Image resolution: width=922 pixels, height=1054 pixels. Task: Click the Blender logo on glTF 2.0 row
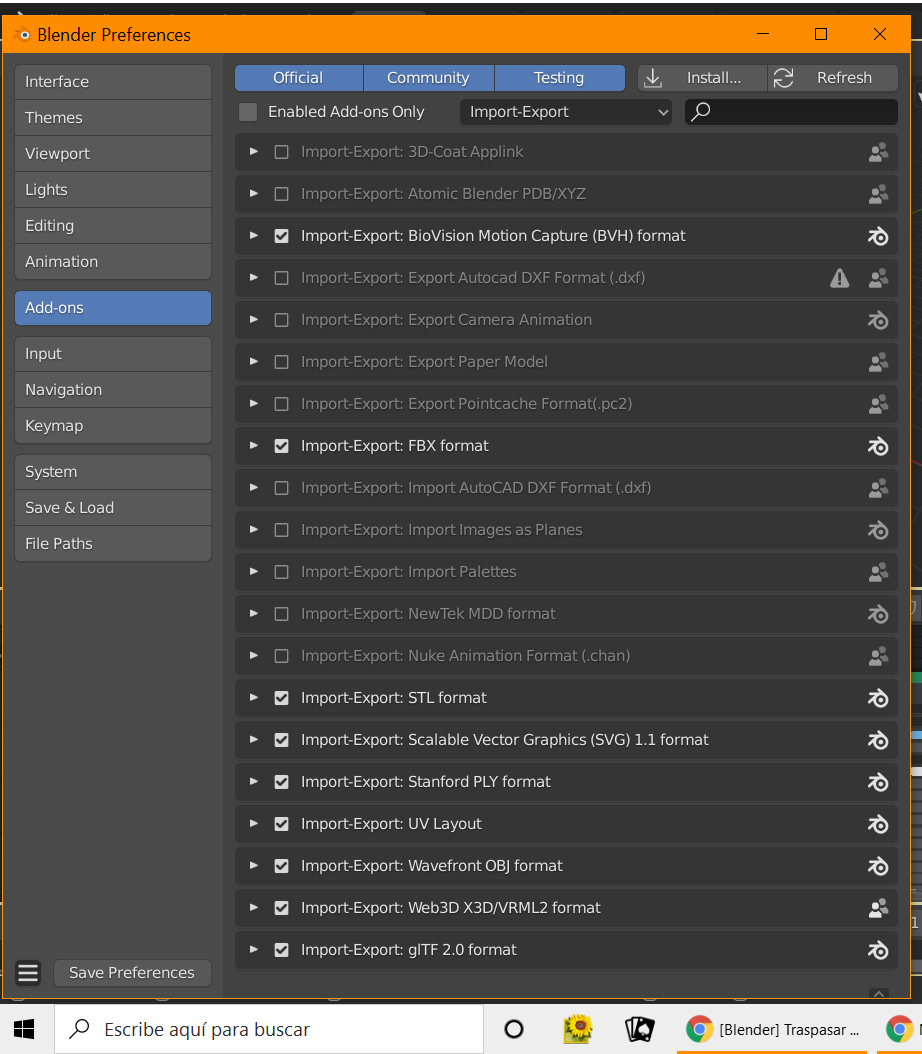pos(878,950)
